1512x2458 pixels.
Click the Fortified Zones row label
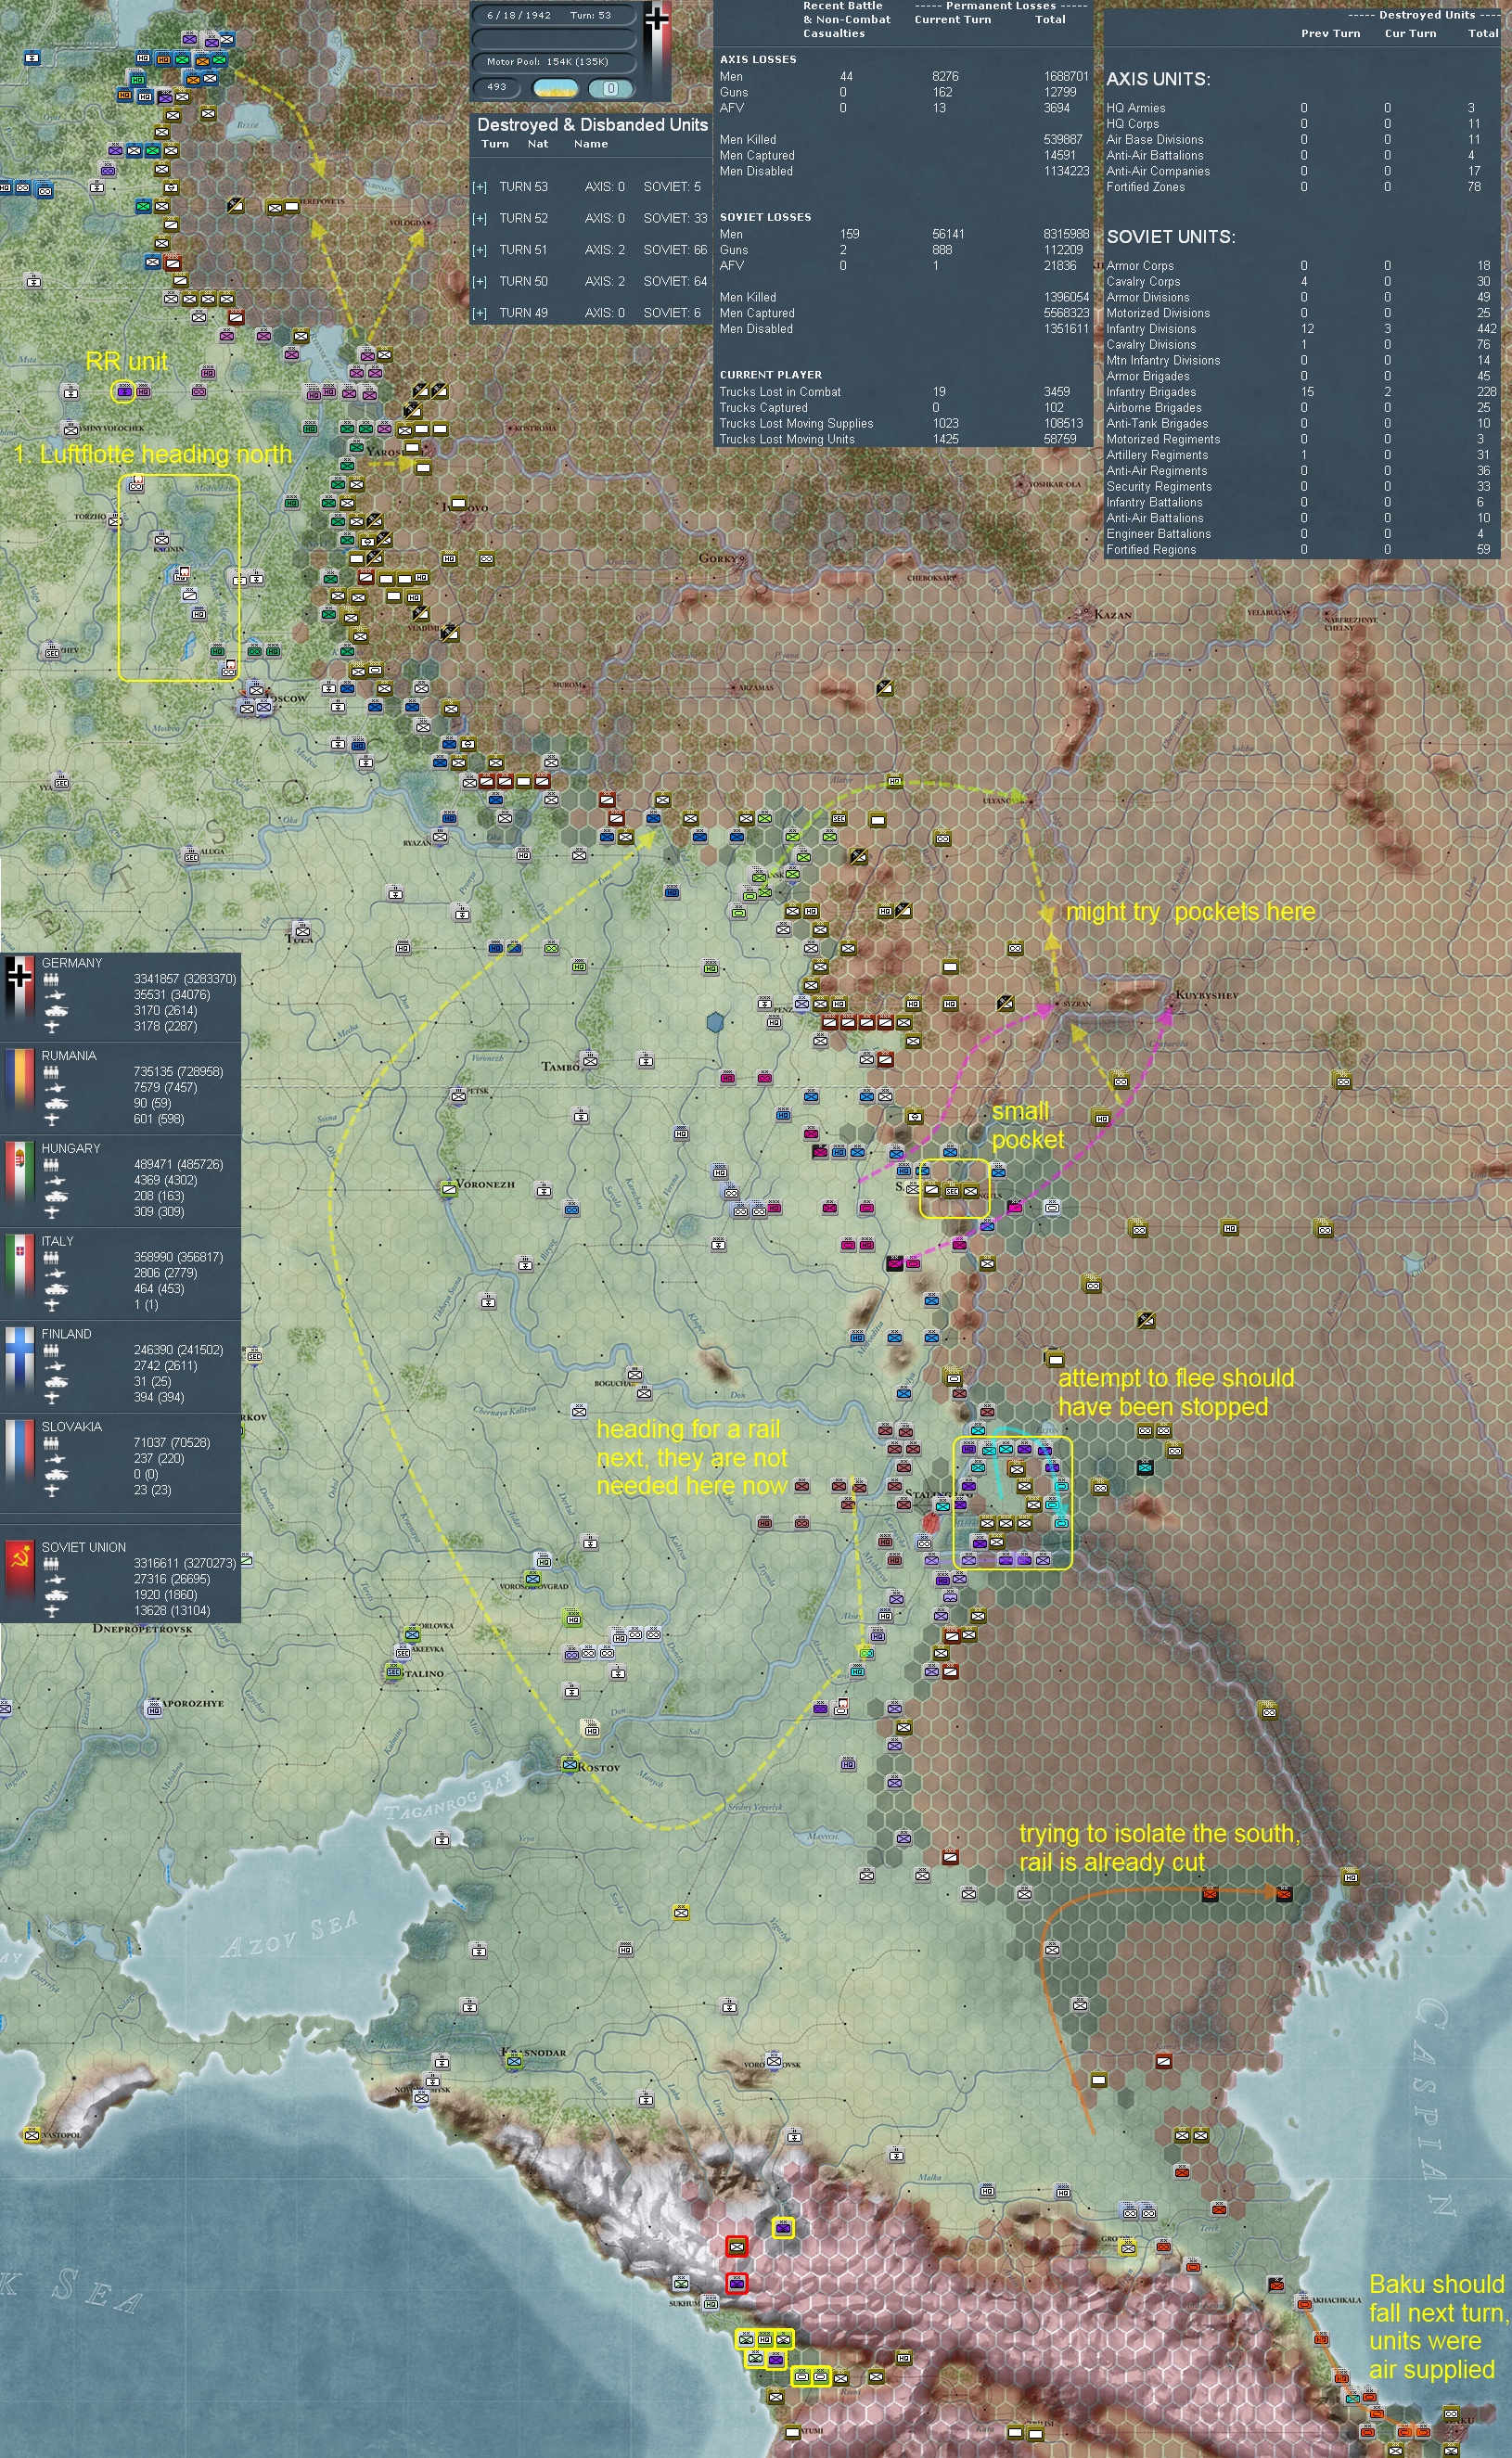click(x=1145, y=187)
